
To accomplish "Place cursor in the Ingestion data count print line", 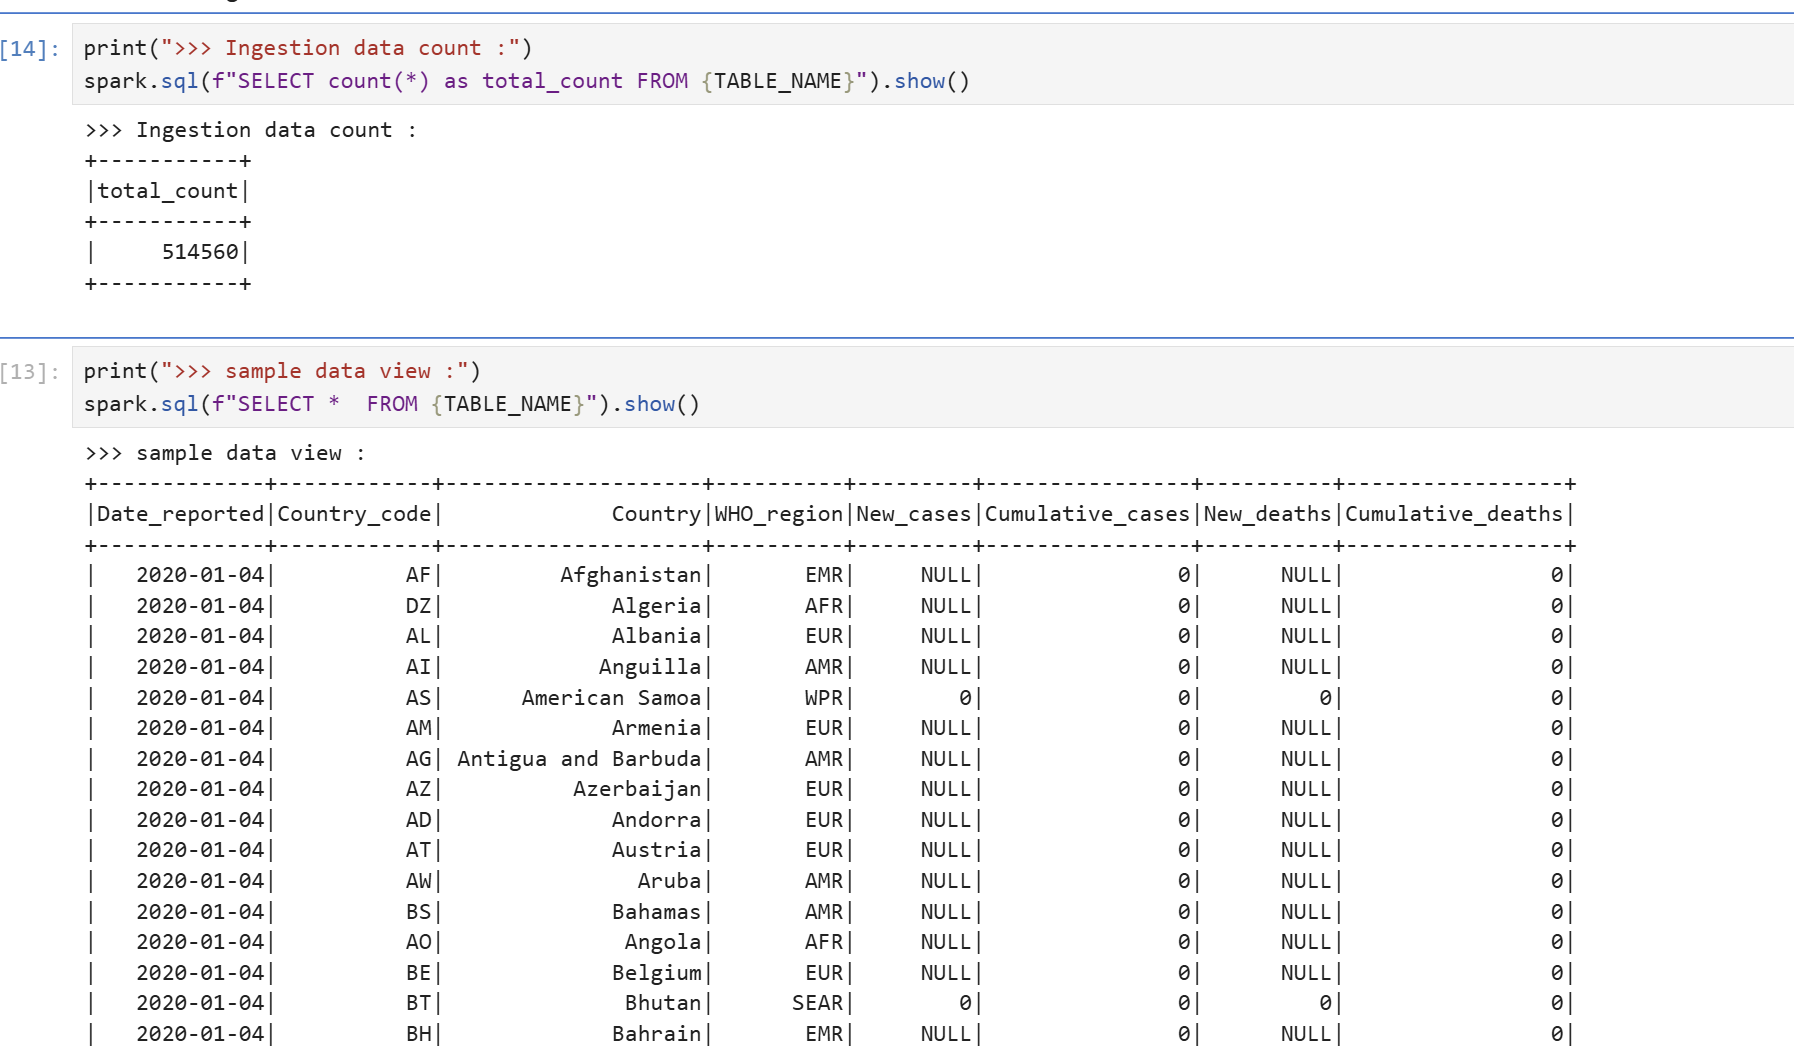I will pyautogui.click(x=307, y=48).
